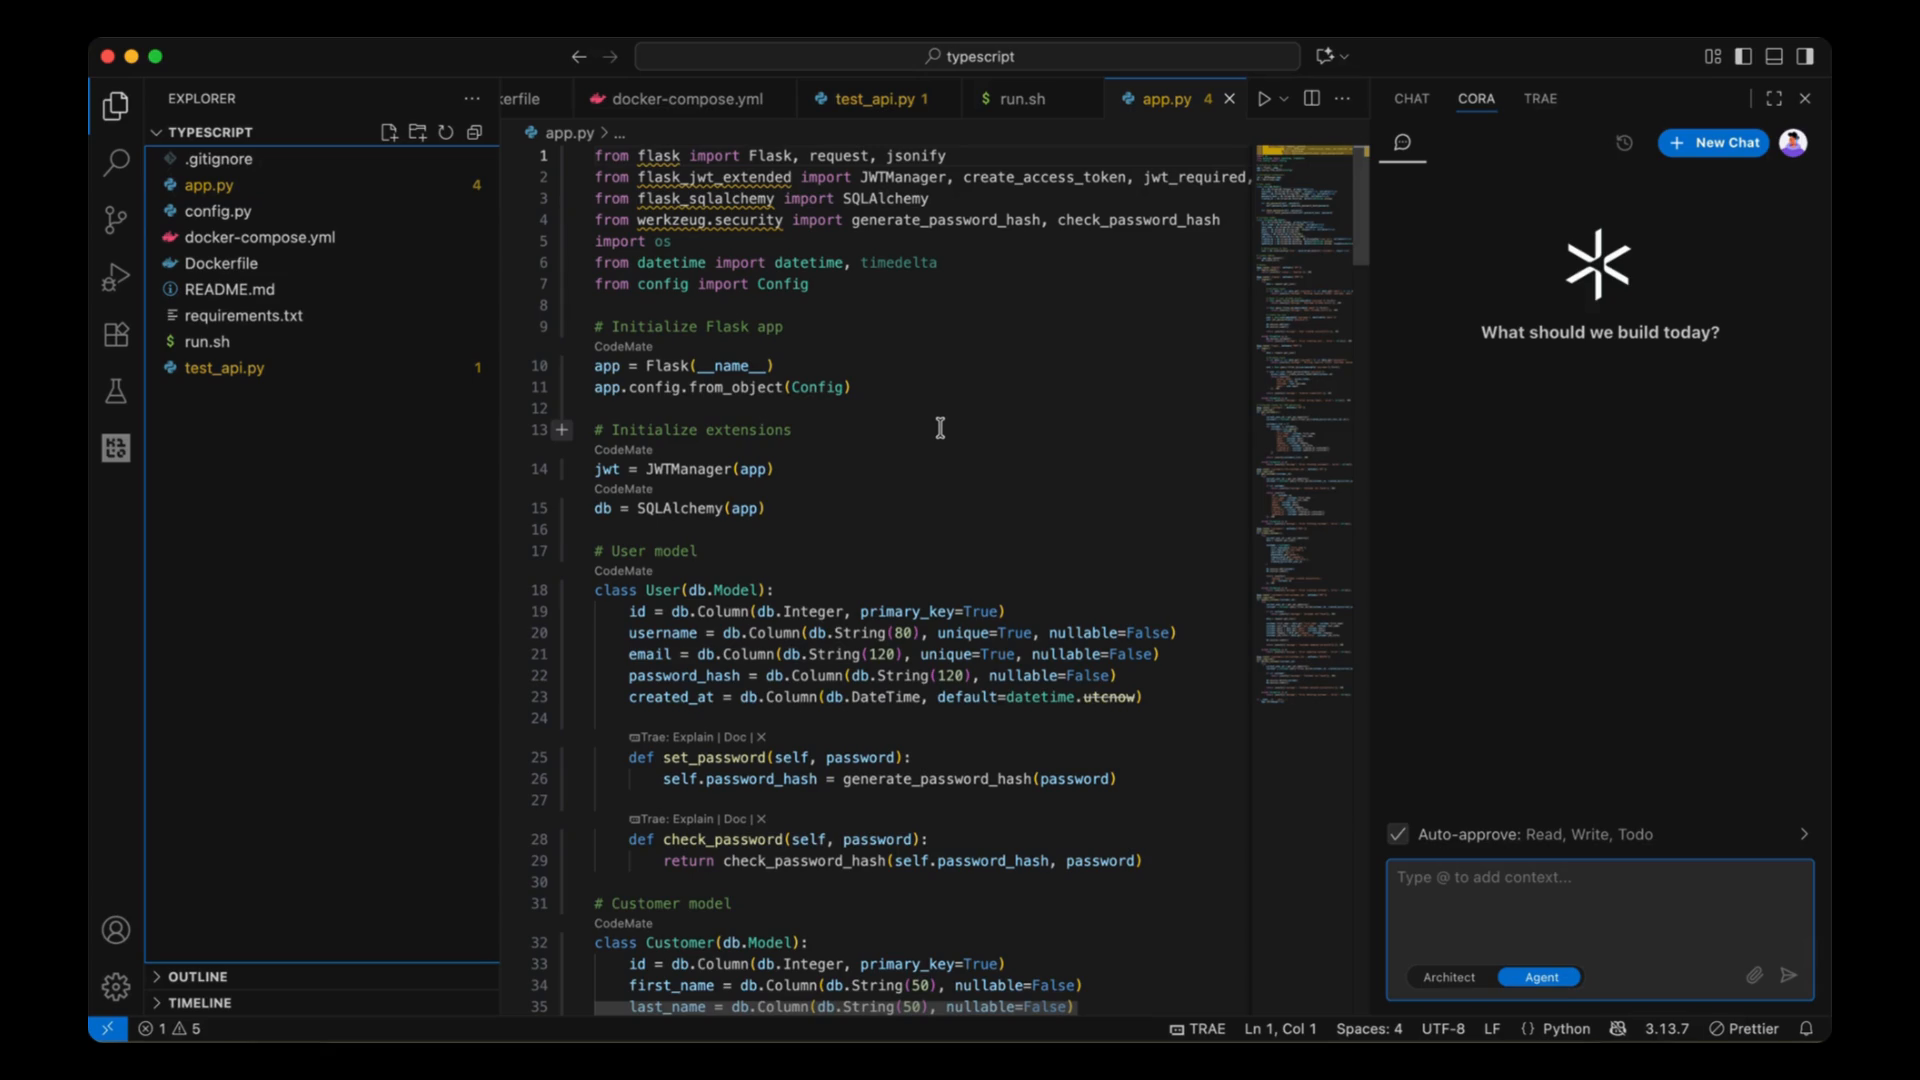1920x1080 pixels.
Task: Attach a file with the paperclip icon
Action: pyautogui.click(x=1754, y=975)
